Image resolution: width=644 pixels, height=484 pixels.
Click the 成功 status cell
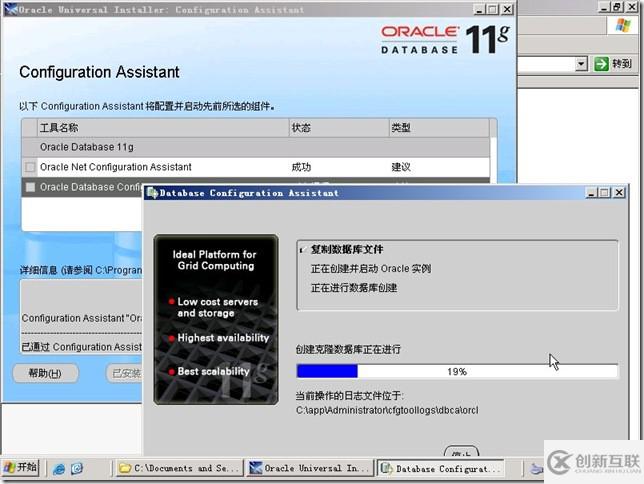coord(301,167)
